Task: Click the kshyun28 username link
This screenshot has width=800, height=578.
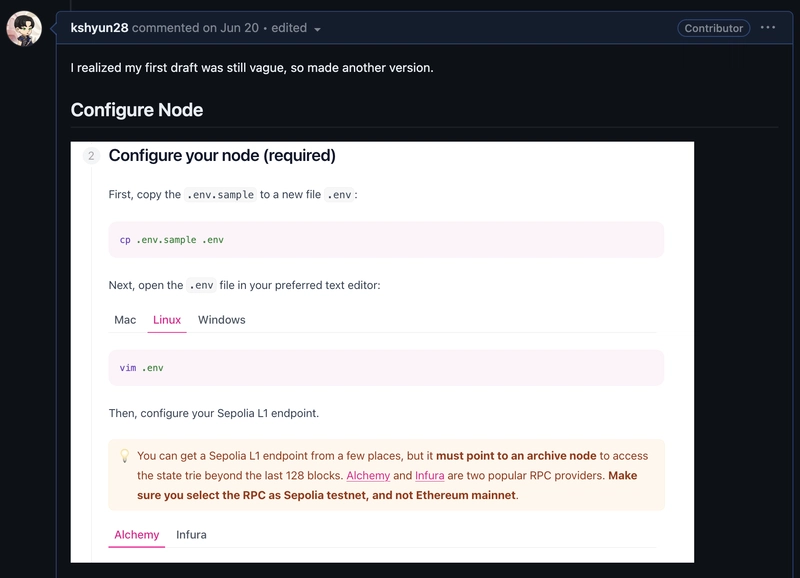Action: click(x=99, y=28)
